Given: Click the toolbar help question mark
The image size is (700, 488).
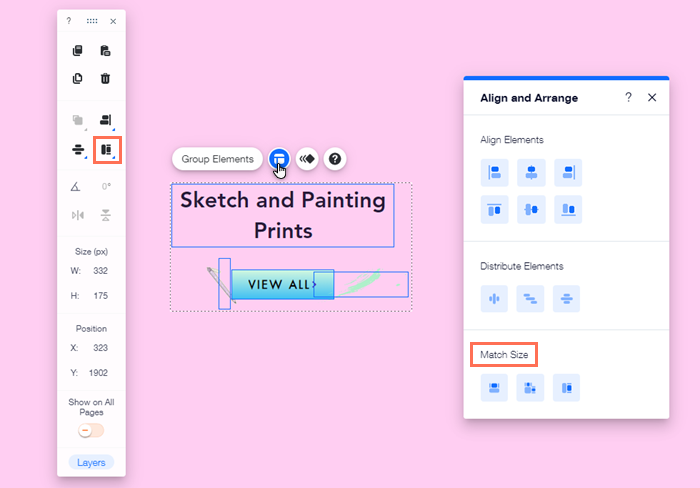Looking at the screenshot, I should click(x=69, y=21).
